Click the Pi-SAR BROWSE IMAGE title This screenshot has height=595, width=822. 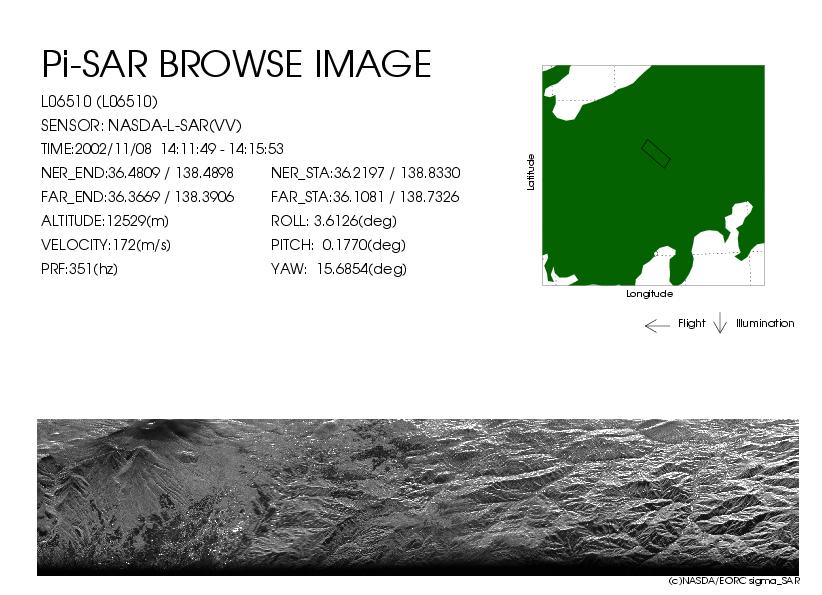click(x=236, y=64)
